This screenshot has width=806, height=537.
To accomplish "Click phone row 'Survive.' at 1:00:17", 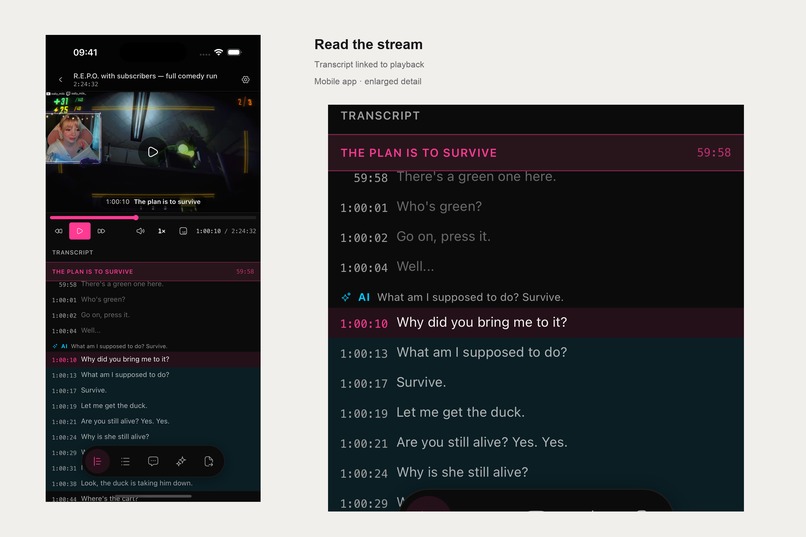I will (x=153, y=390).
